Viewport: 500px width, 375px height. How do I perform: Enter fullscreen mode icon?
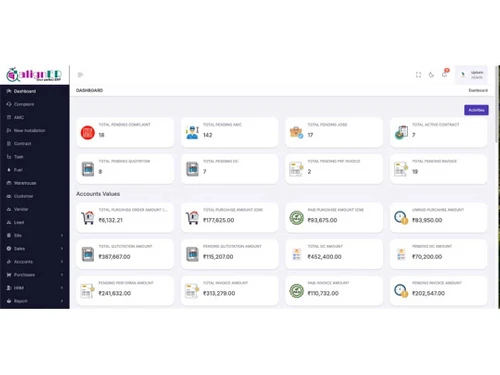point(418,75)
